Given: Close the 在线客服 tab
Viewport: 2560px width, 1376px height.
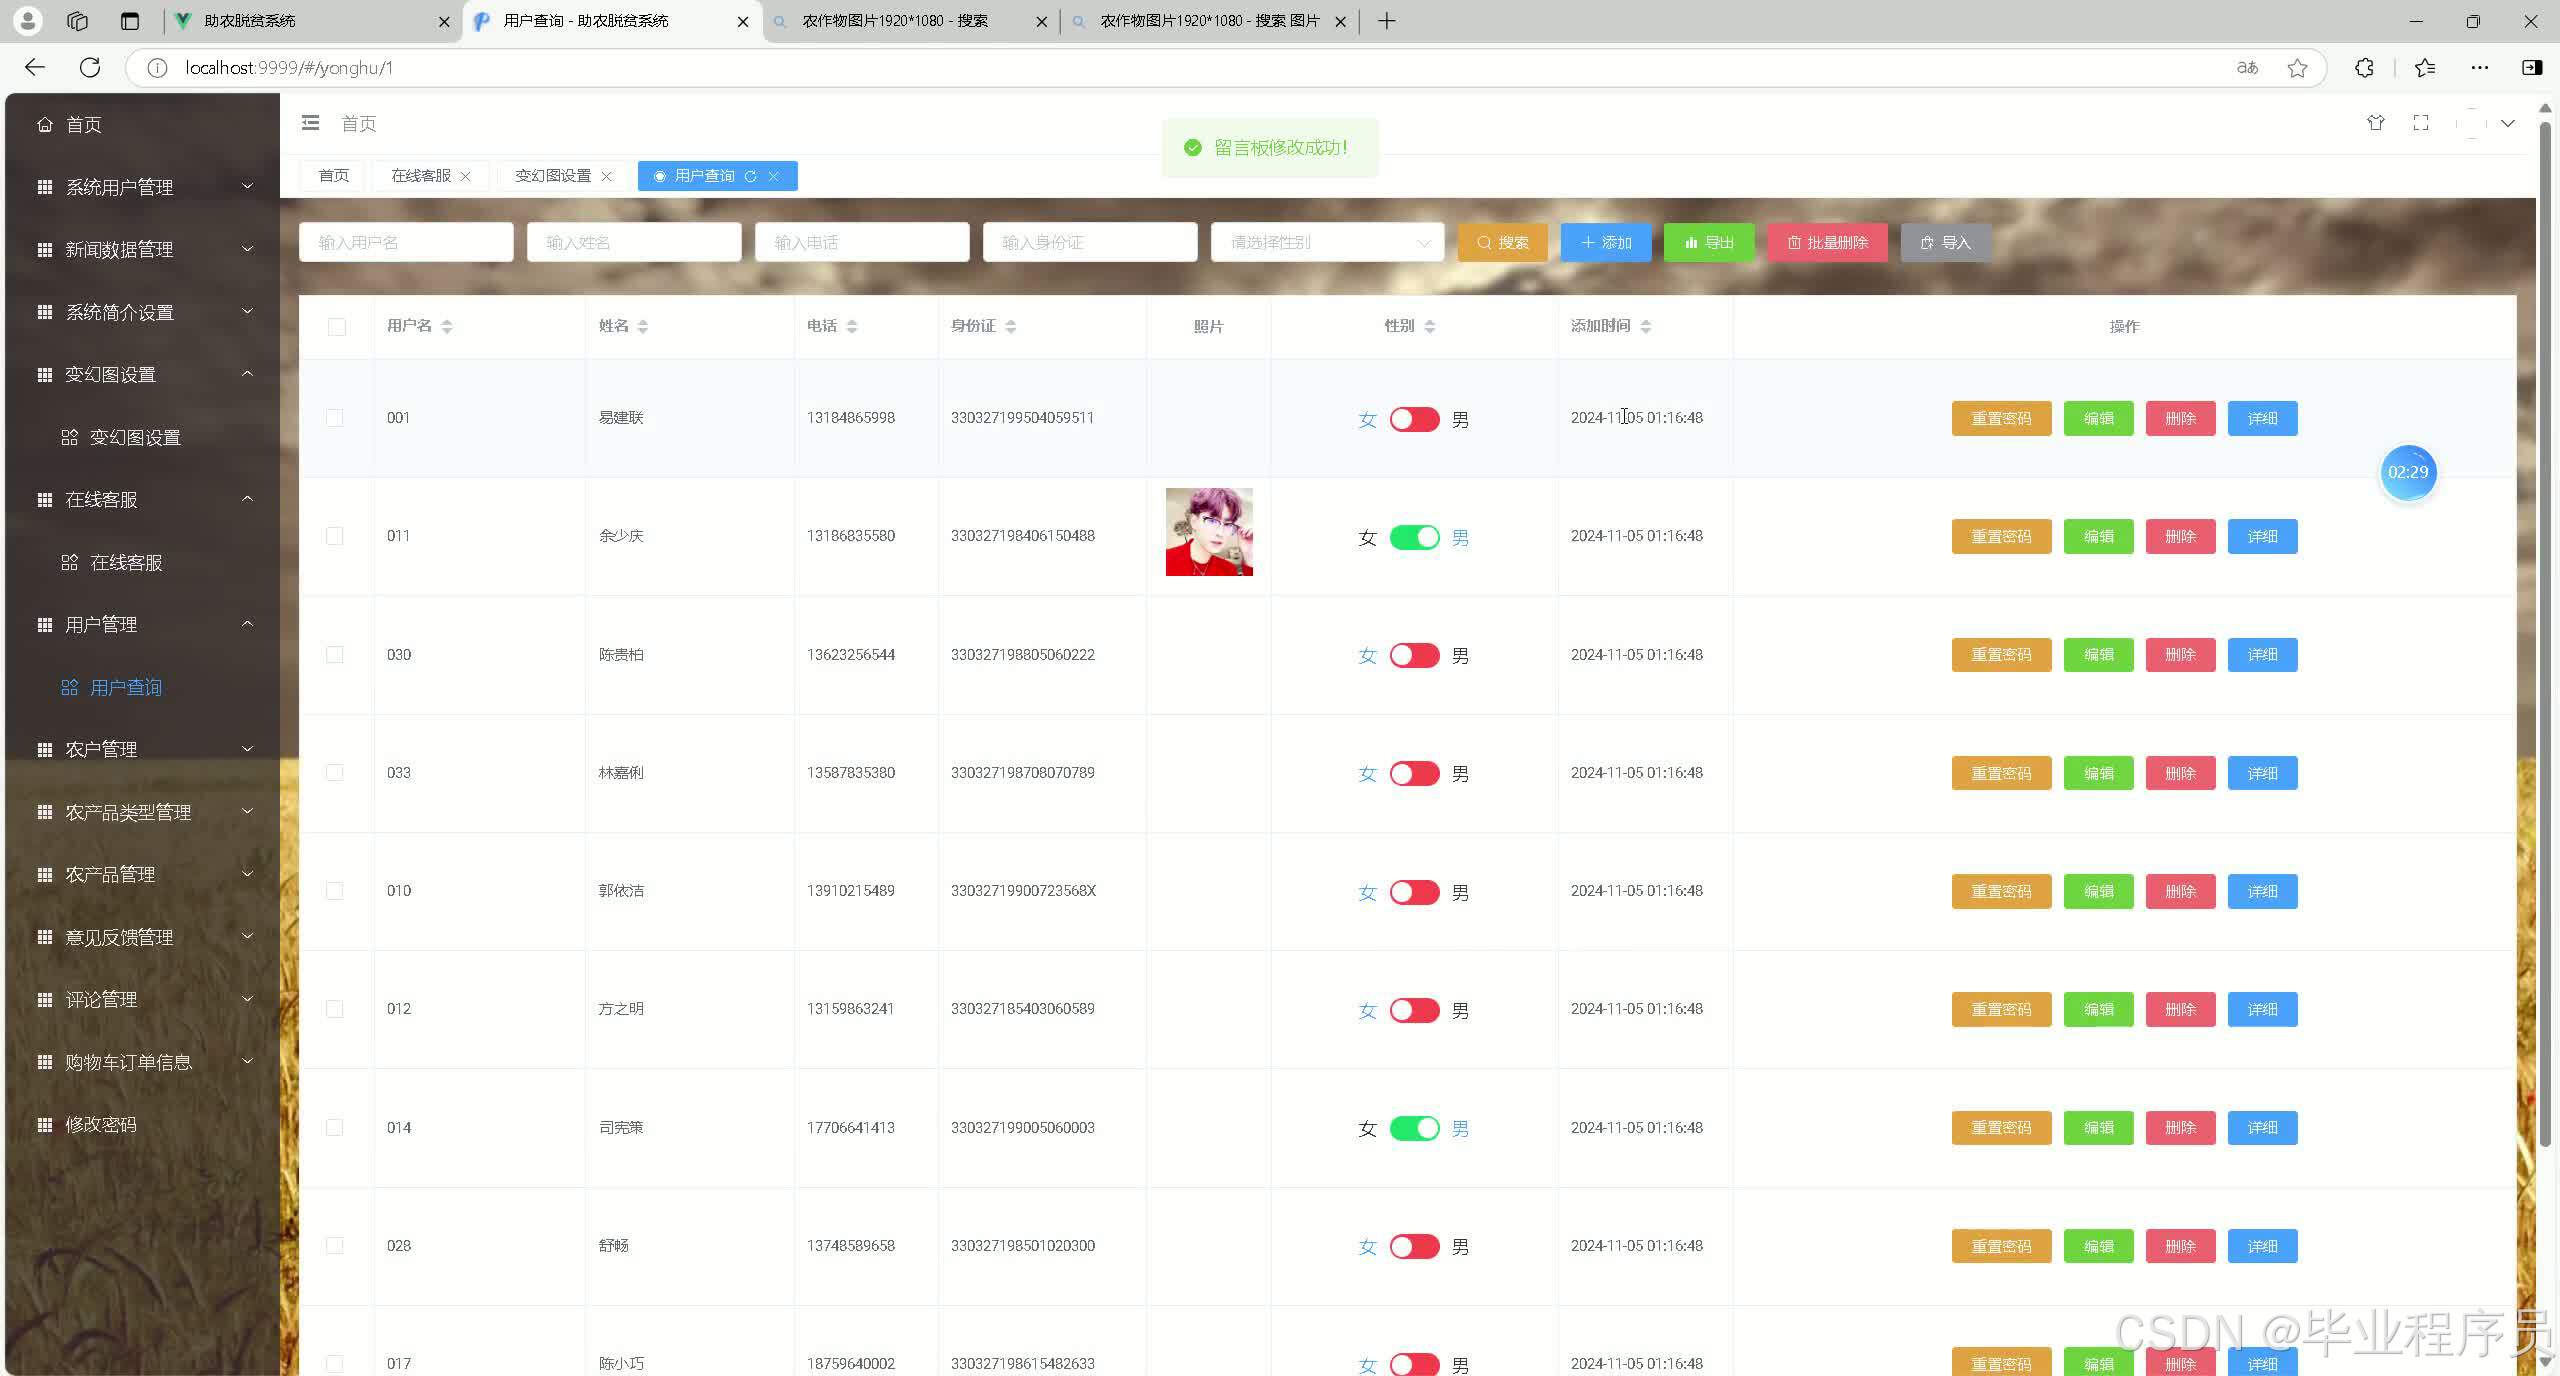Looking at the screenshot, I should click(x=465, y=176).
